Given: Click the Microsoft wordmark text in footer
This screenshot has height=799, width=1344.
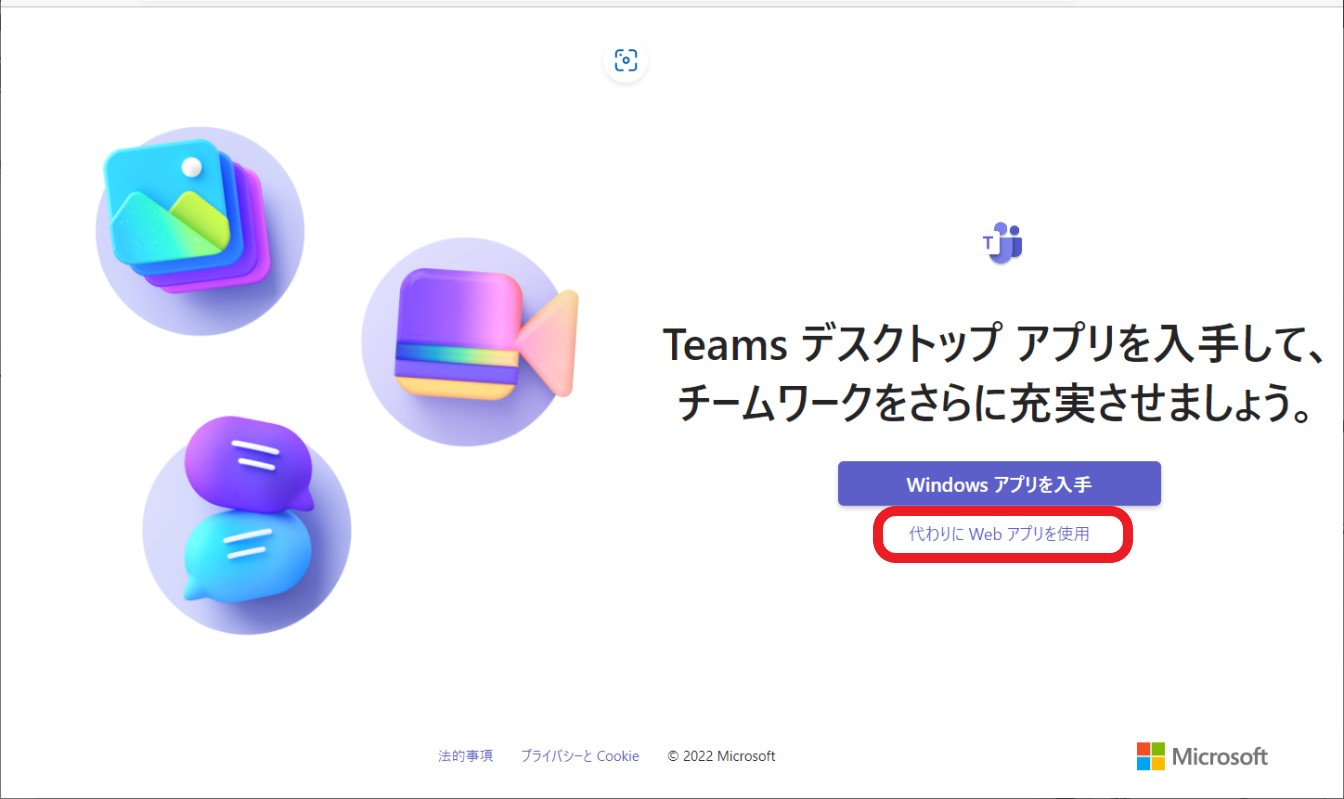Looking at the screenshot, I should (1219, 756).
